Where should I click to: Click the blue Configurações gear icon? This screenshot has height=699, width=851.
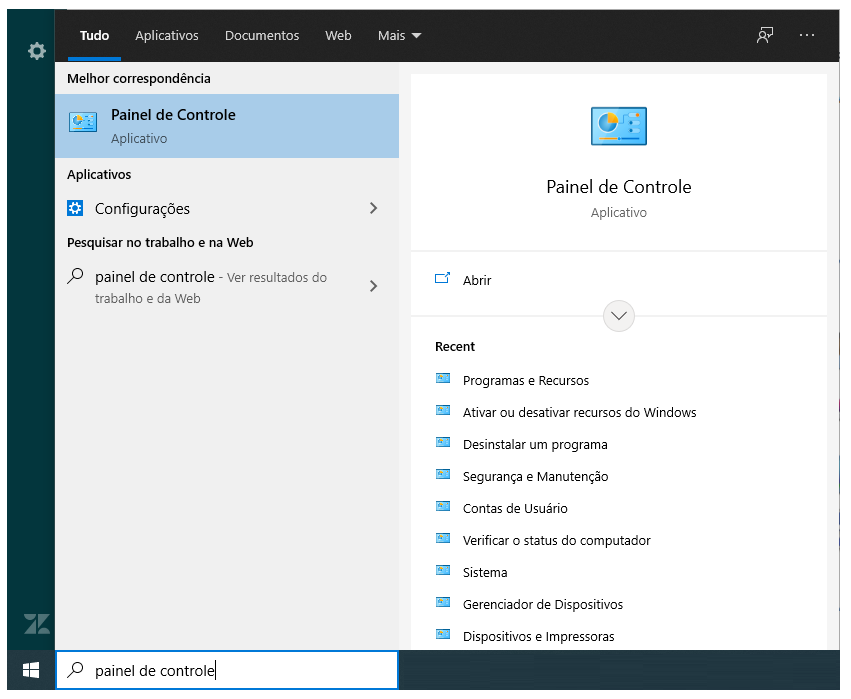[x=75, y=208]
